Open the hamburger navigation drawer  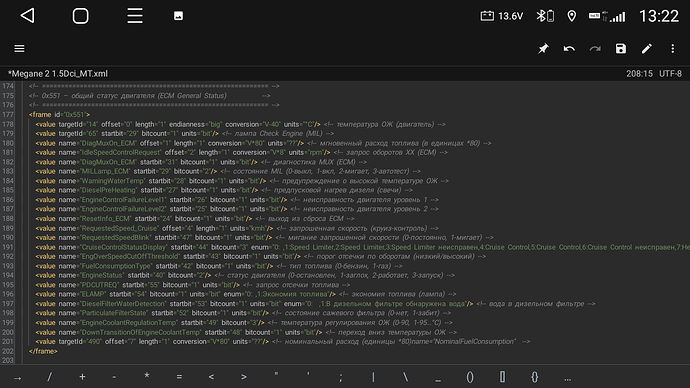coord(19,48)
